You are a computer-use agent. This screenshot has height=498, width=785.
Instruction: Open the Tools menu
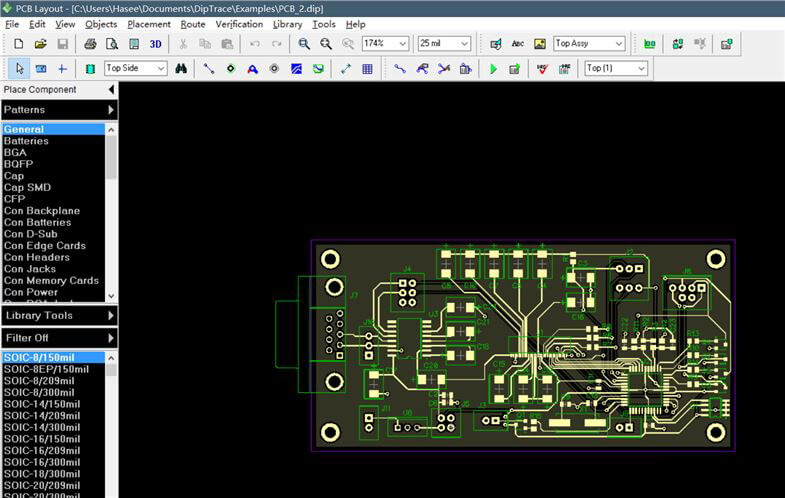tap(324, 24)
